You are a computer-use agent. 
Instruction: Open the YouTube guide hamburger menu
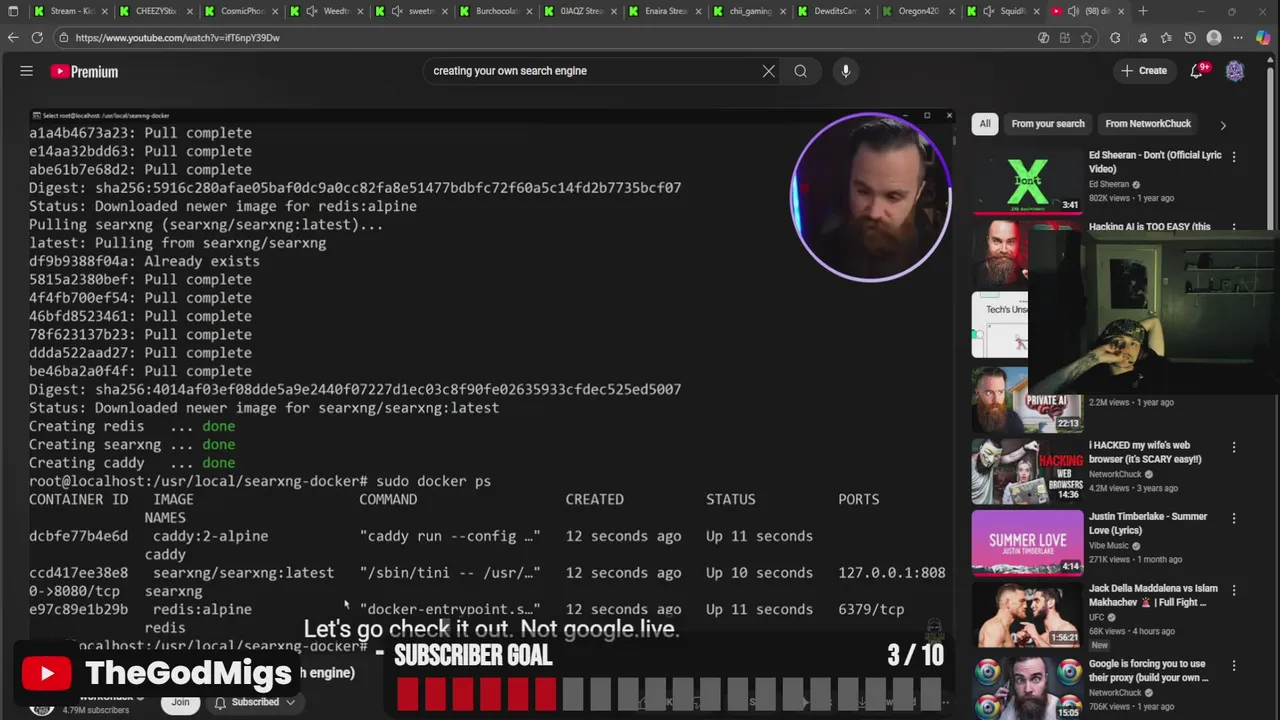[27, 71]
